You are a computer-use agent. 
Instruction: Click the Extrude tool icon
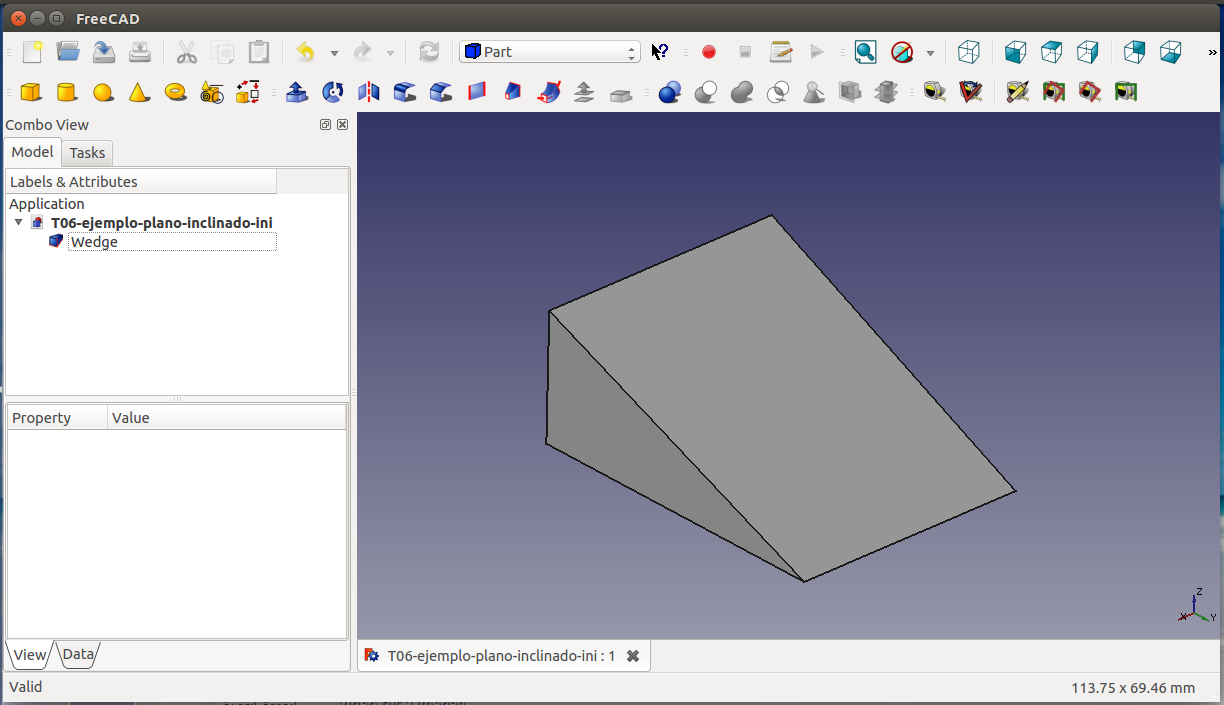[x=296, y=92]
